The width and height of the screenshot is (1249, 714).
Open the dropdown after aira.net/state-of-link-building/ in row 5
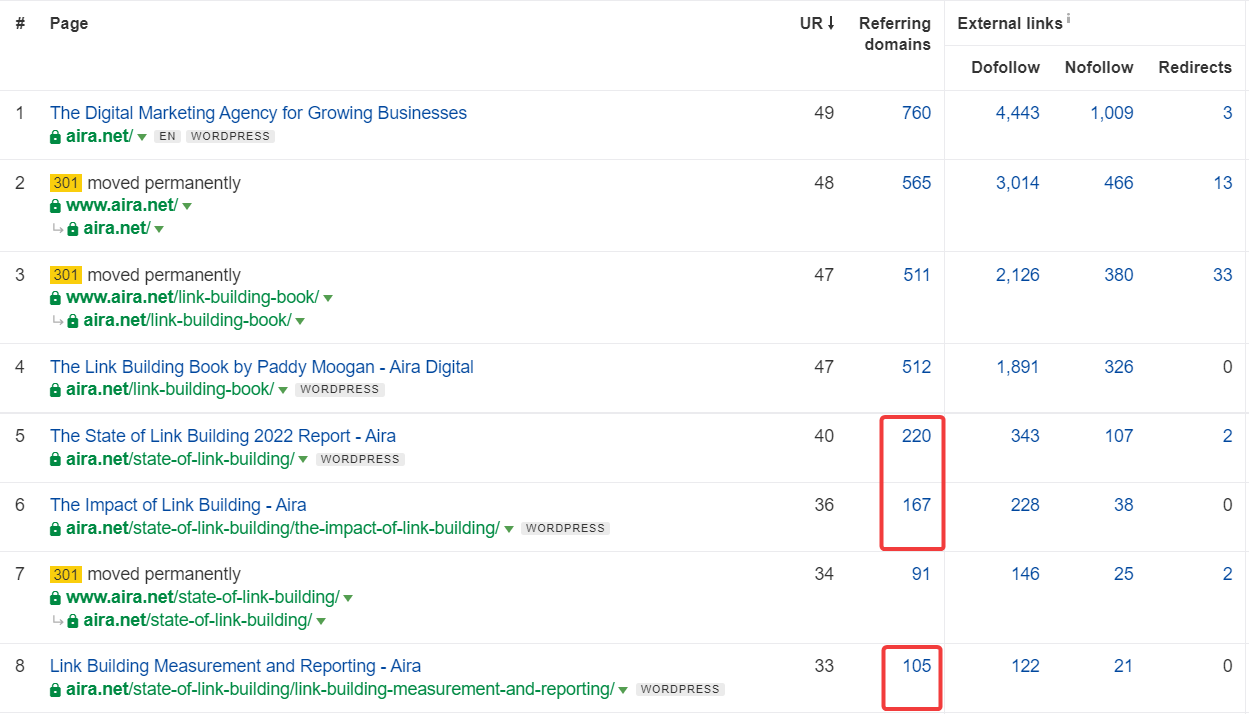(303, 460)
